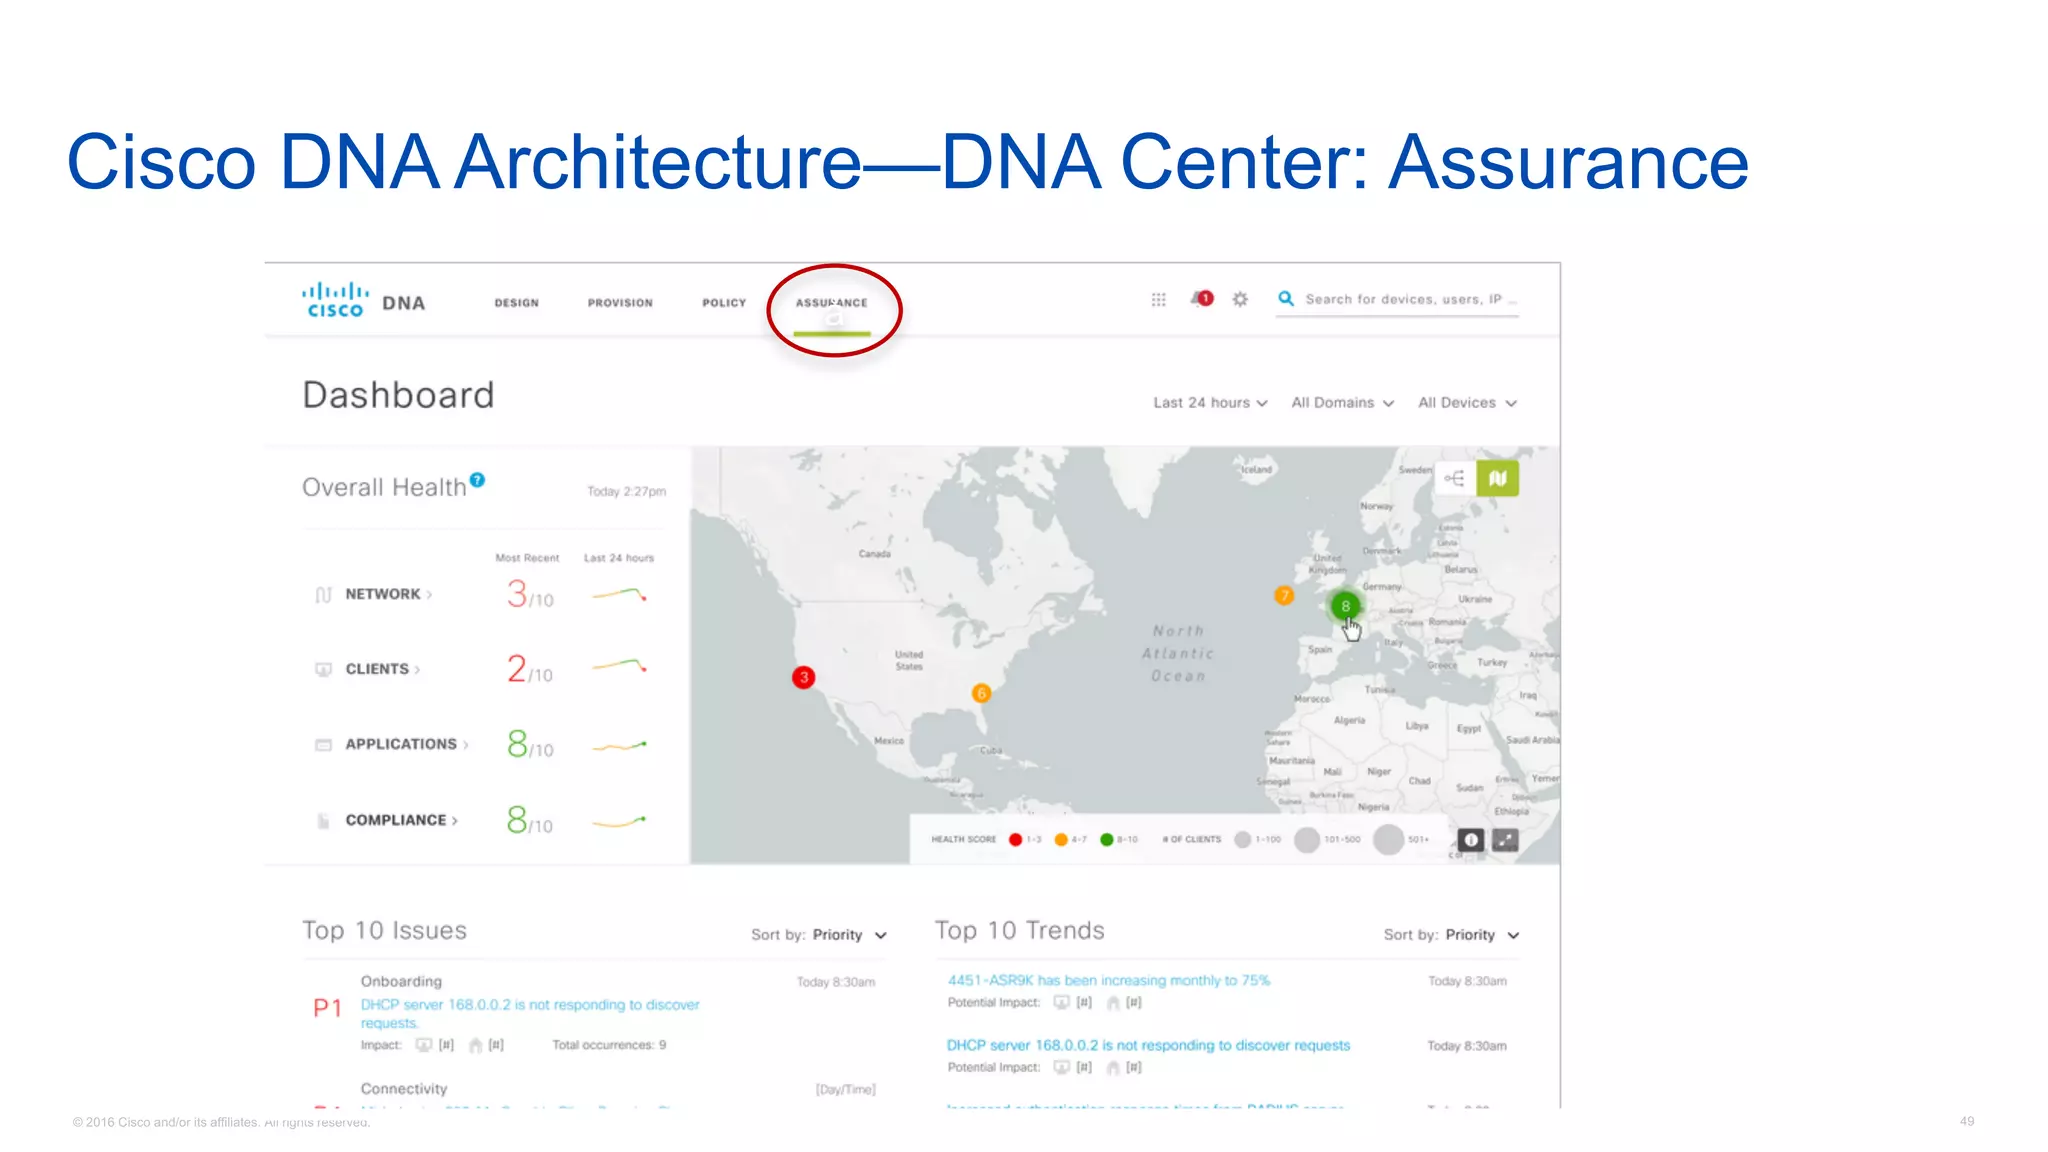
Task: Switch to the Design tab
Action: [516, 302]
